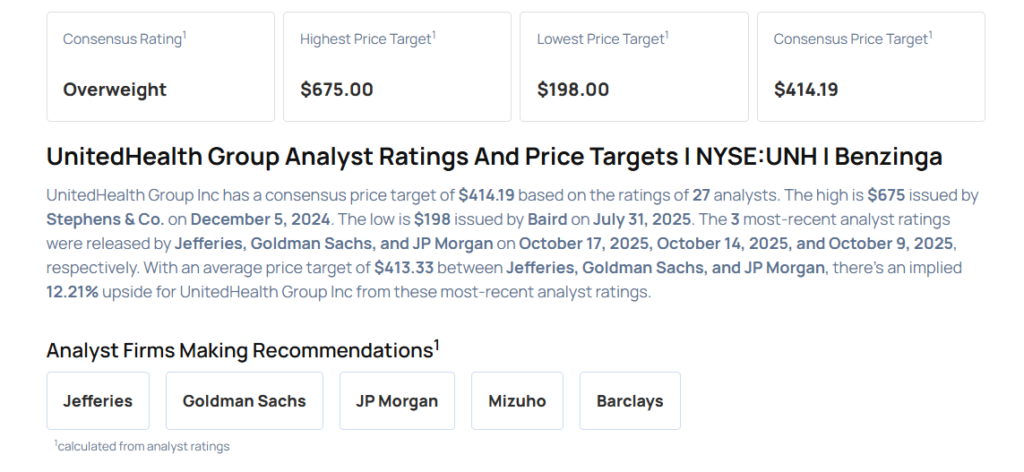Click the $413.33 average price target text
This screenshot has width=1024, height=472.
coord(407,267)
